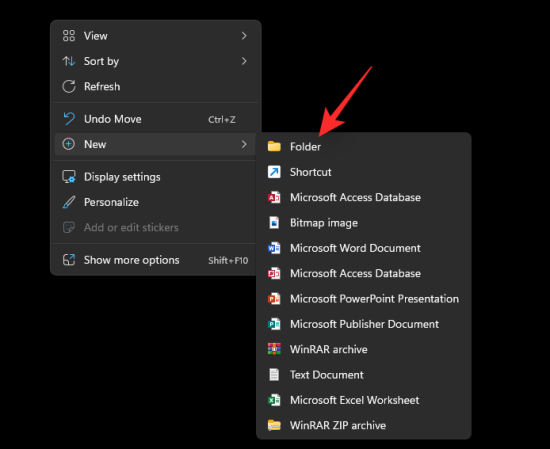Click the greyed-out Add or edit stickers entry
This screenshot has width=550, height=449.
coord(154,228)
